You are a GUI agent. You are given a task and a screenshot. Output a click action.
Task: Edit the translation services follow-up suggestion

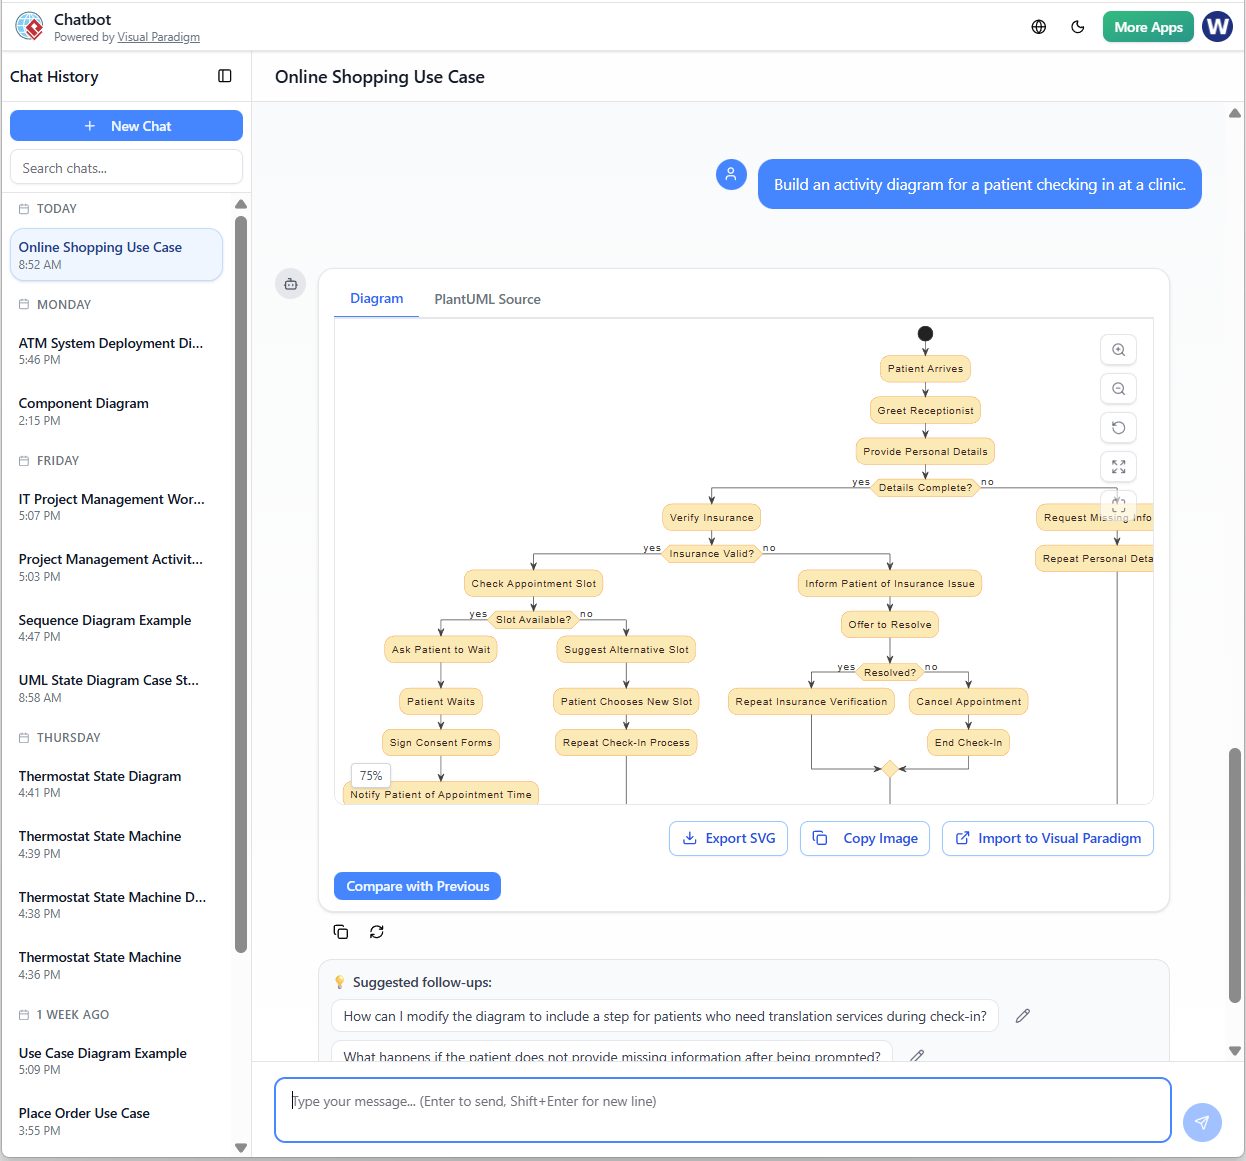point(1022,1016)
